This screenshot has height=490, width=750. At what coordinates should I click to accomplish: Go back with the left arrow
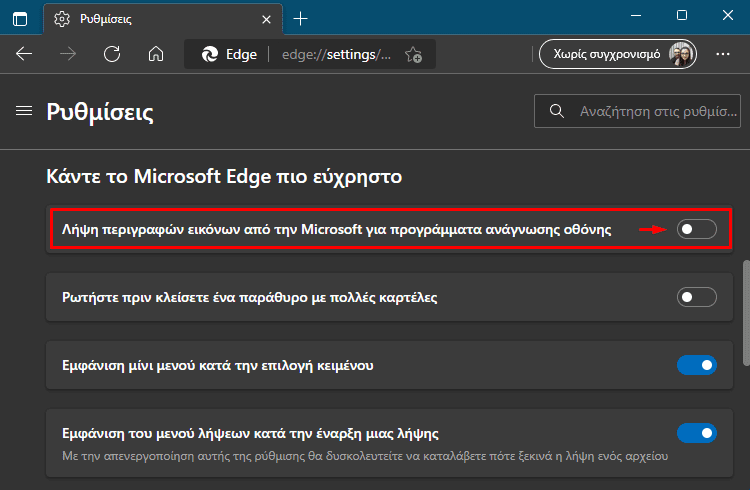24,54
